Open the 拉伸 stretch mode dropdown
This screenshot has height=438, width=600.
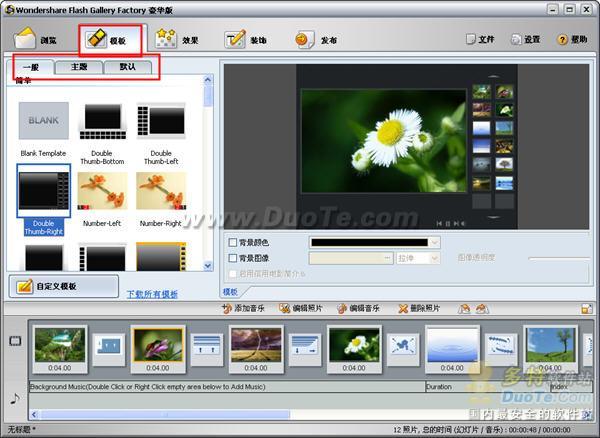(418, 258)
